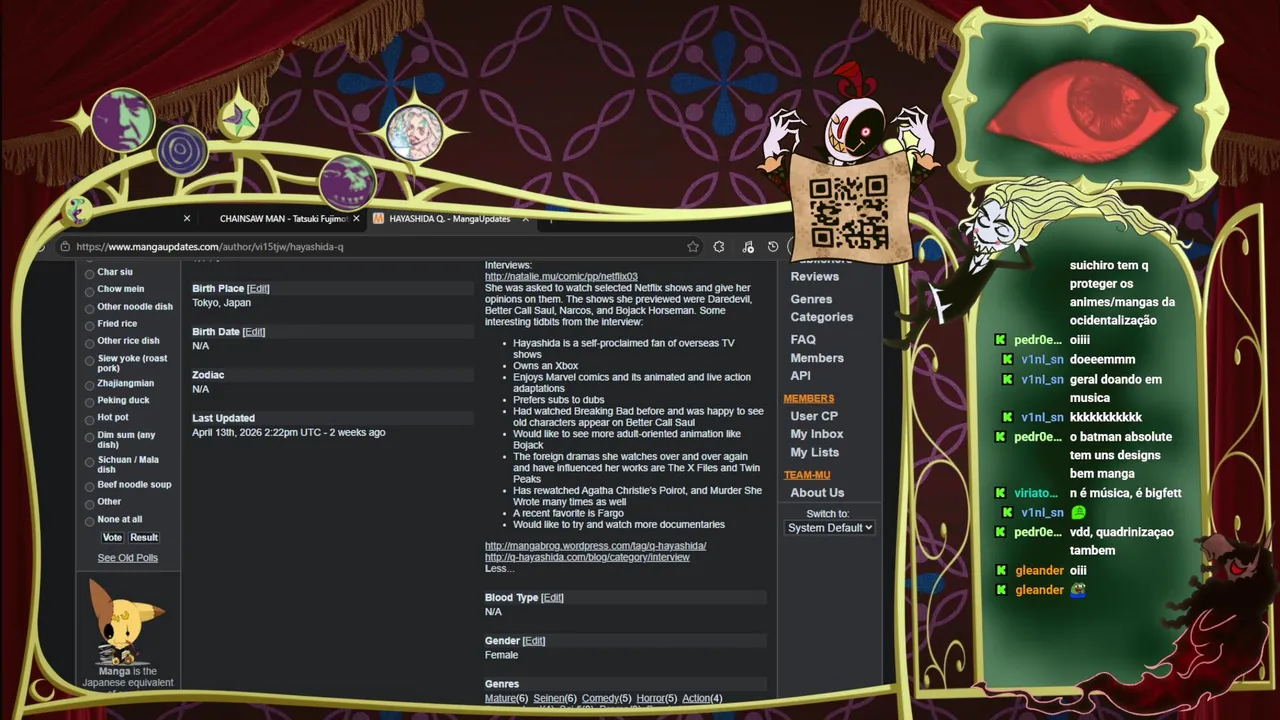
Task: Select the Hot pot radio button
Action: 89,418
